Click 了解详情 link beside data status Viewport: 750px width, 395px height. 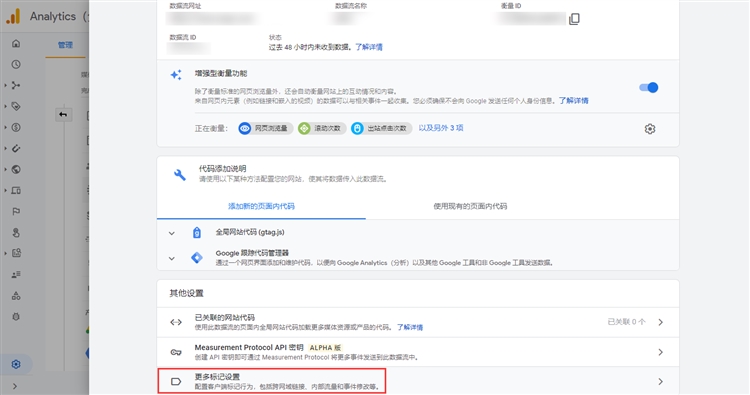[x=369, y=47]
